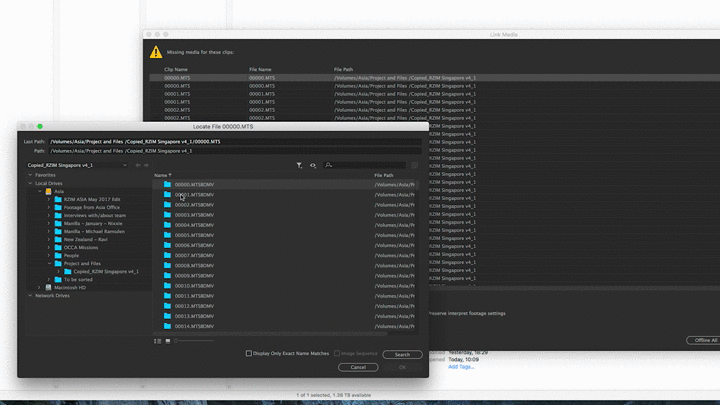
Task: Expand the New Zealand – Ravi folder
Action: (x=49, y=239)
